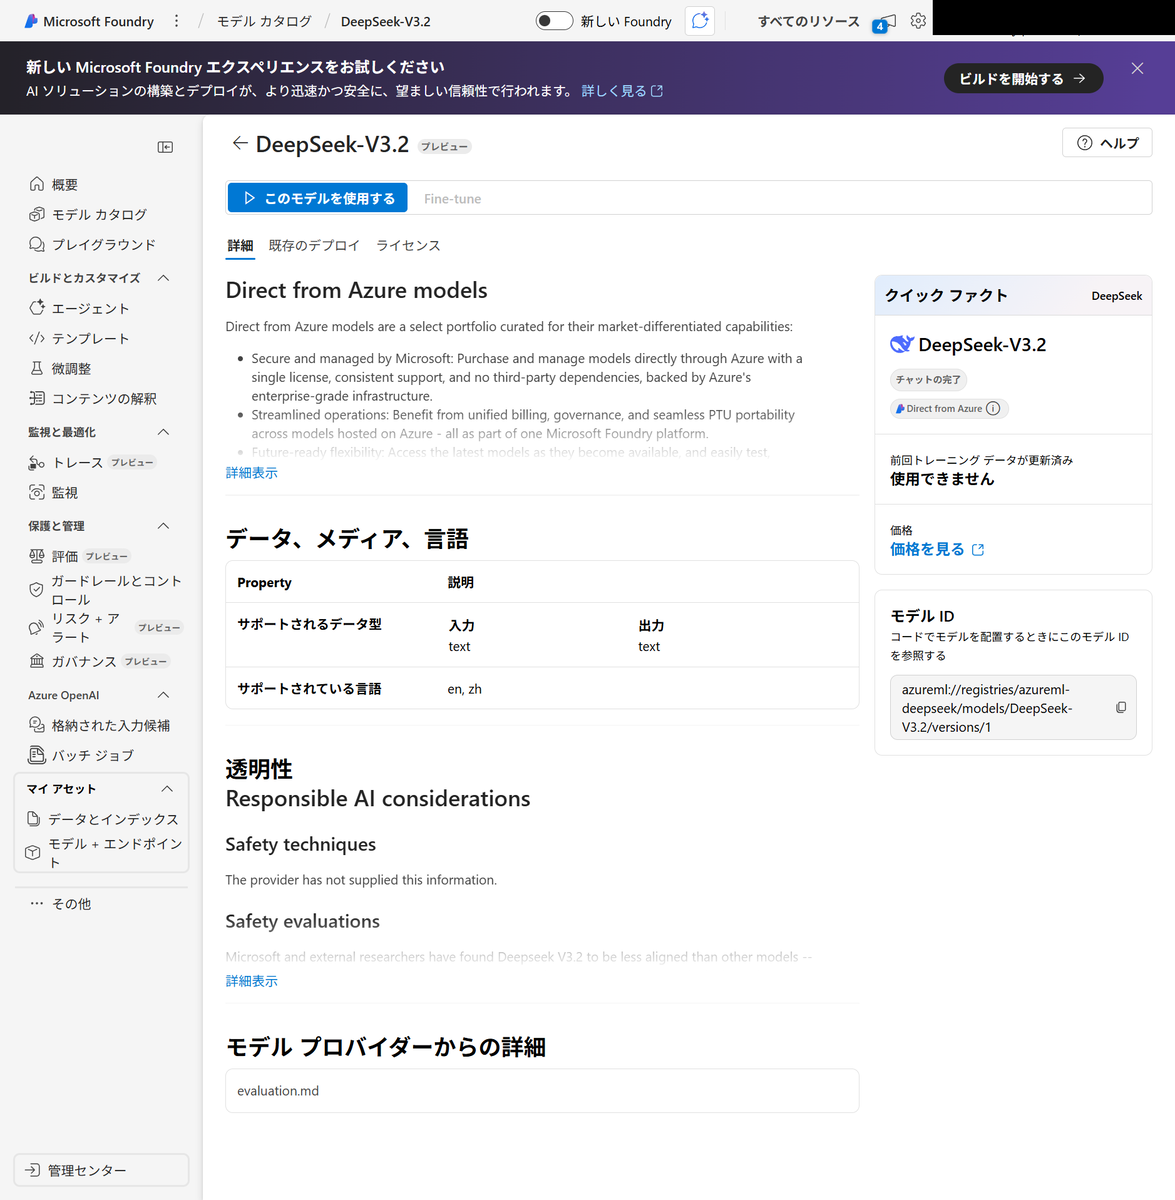Click the 評価 scales icon
The width and height of the screenshot is (1175, 1200).
37,556
